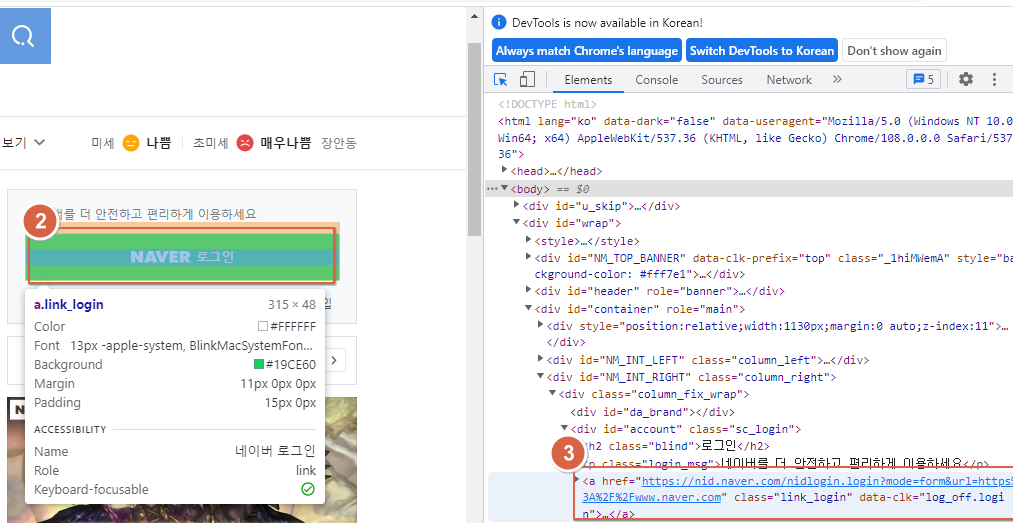This screenshot has height=523, width=1013.
Task: Click the 5 issues message badge
Action: [924, 79]
